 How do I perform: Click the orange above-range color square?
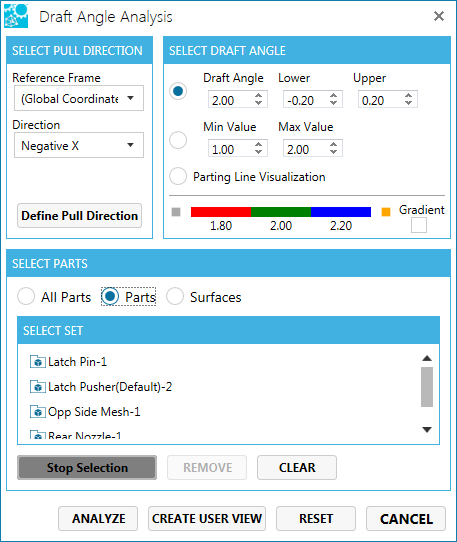coord(386,212)
